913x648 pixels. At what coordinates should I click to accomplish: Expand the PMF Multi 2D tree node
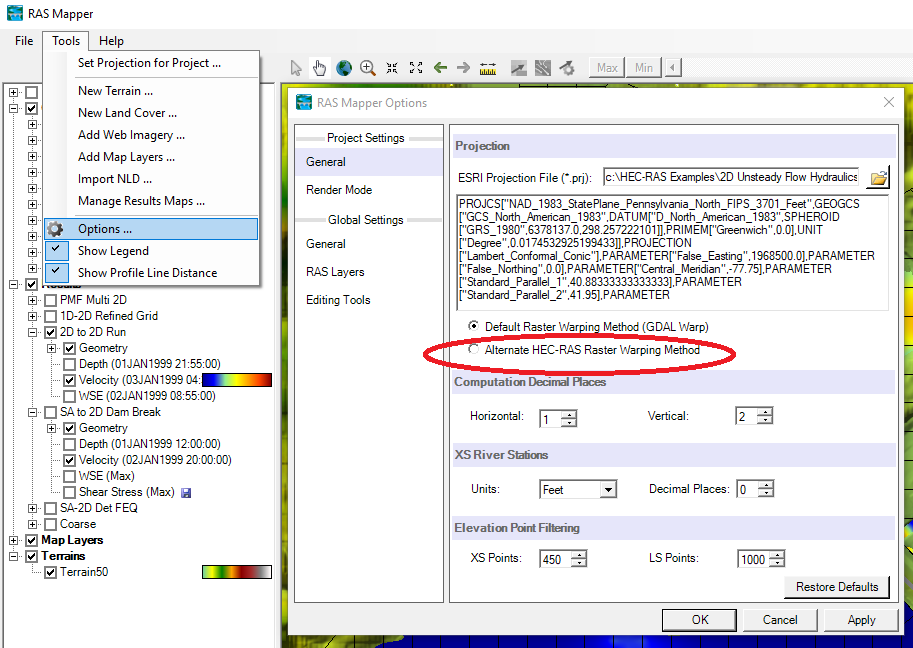click(x=33, y=300)
